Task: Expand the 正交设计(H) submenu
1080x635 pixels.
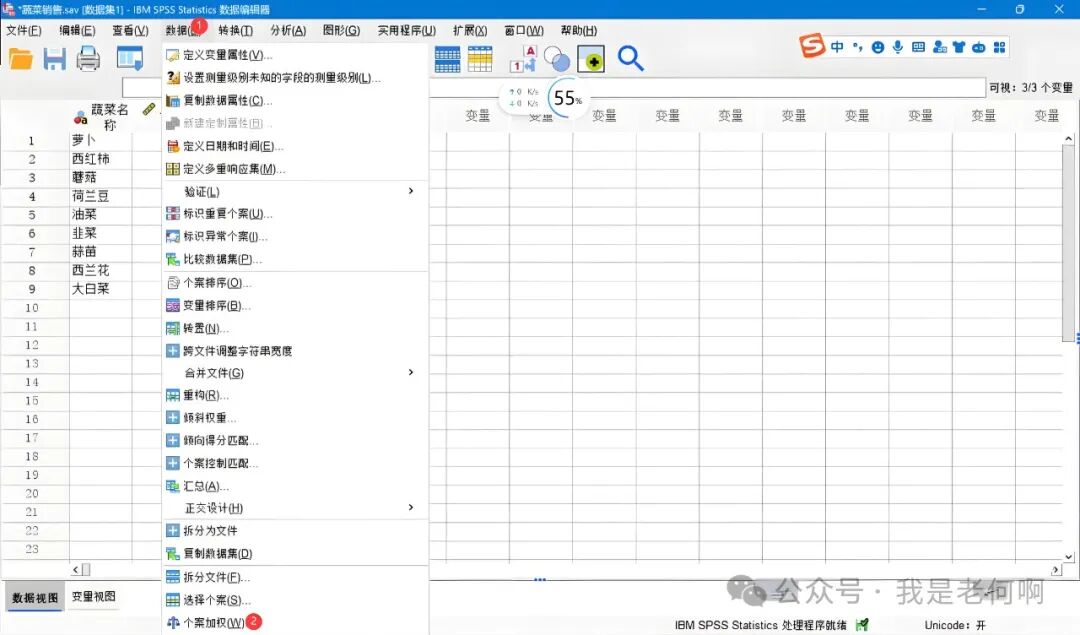Action: tap(295, 508)
